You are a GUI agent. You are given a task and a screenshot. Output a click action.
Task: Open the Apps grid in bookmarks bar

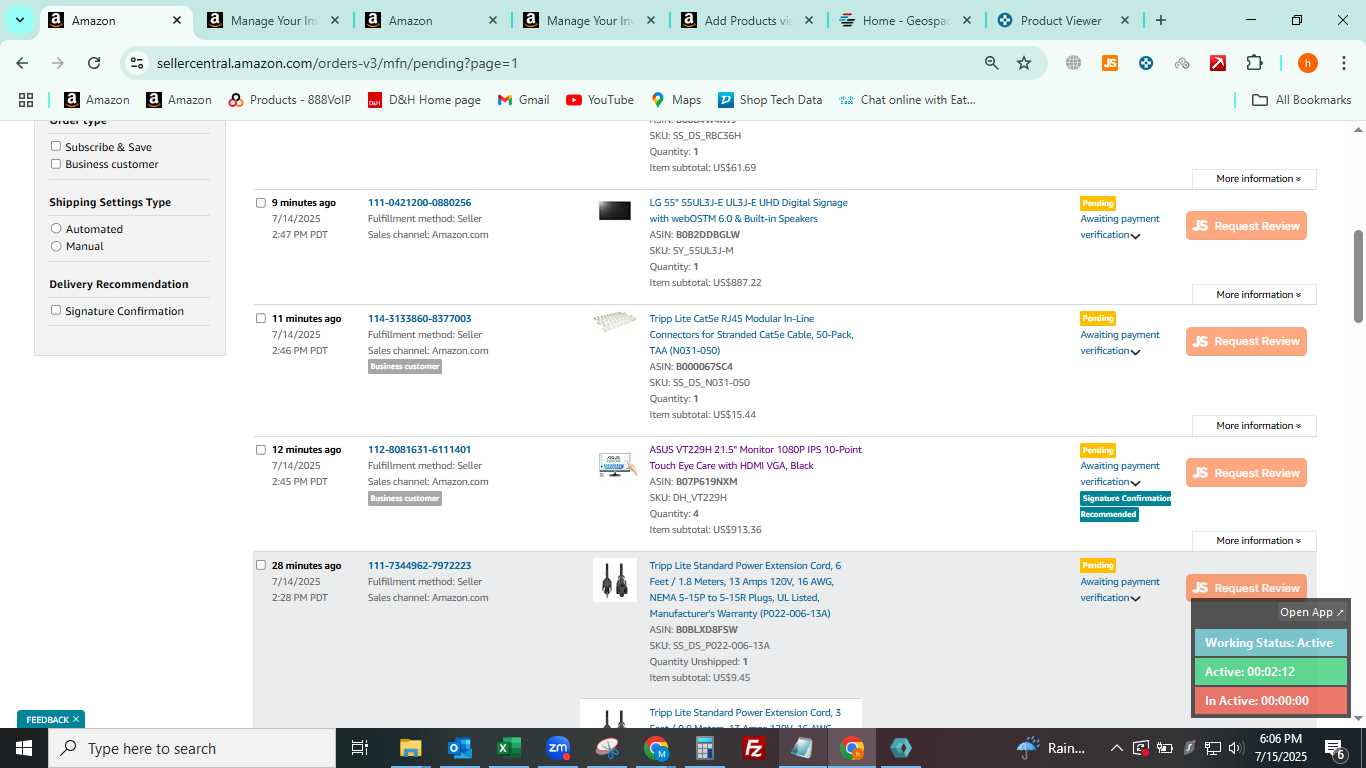pos(26,100)
